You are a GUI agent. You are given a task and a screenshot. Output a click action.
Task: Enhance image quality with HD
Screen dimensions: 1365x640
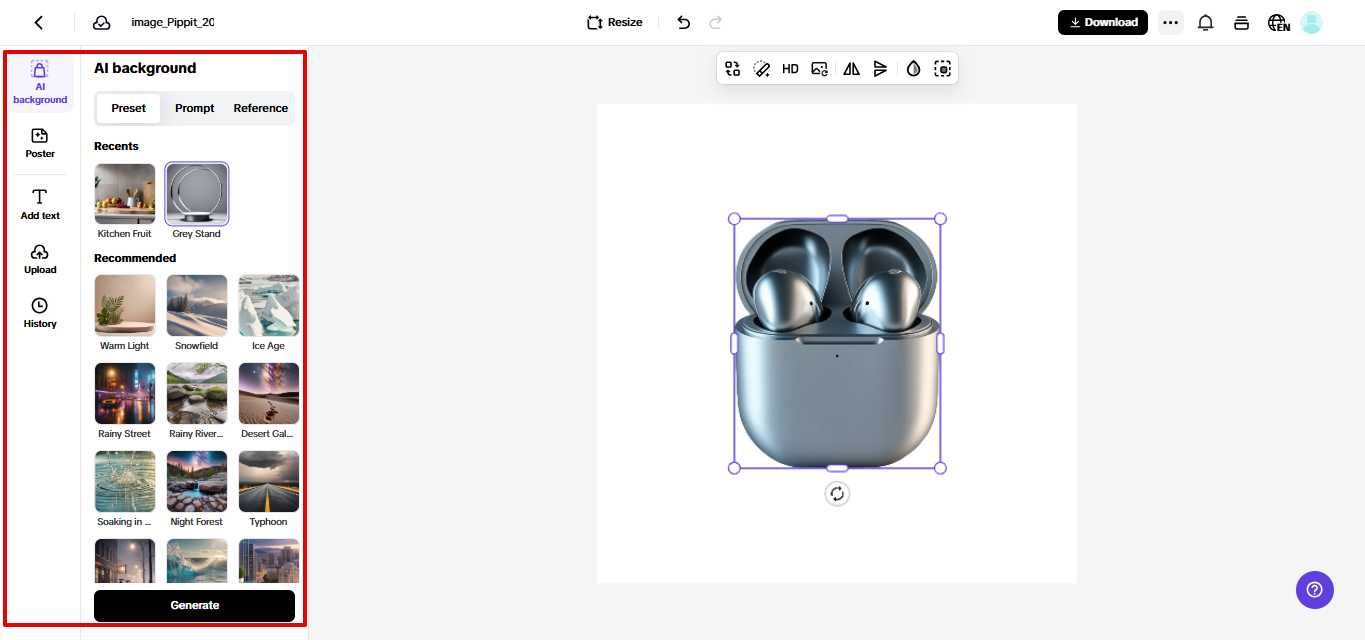790,68
